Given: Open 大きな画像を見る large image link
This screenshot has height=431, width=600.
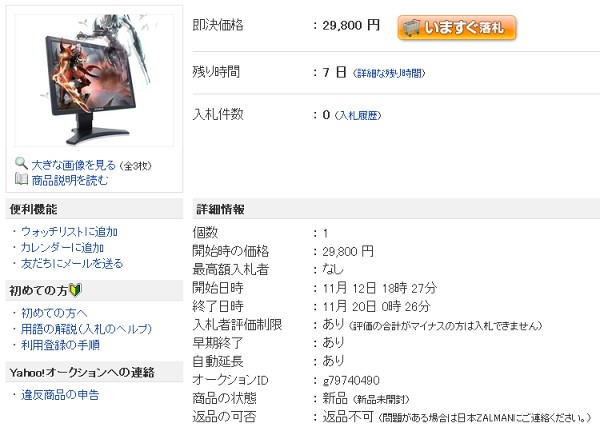Looking at the screenshot, I should click(x=73, y=165).
